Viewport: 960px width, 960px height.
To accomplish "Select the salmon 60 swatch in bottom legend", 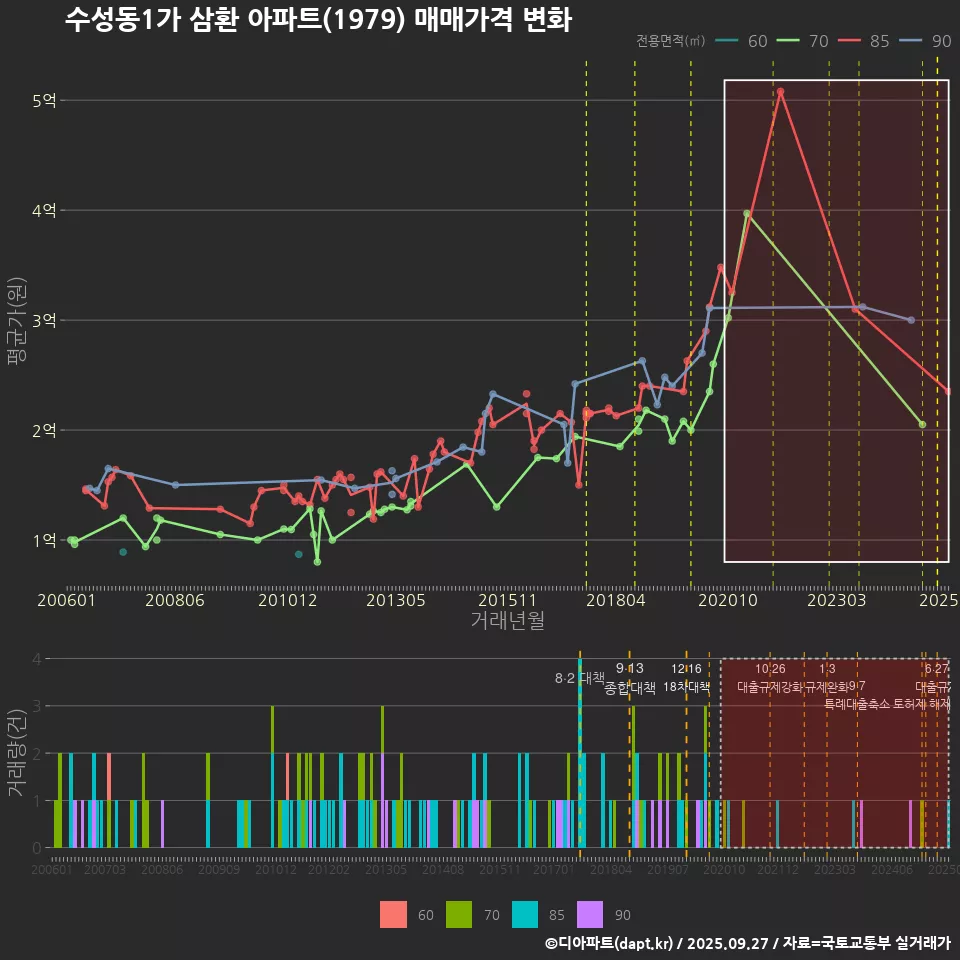I will 393,914.
